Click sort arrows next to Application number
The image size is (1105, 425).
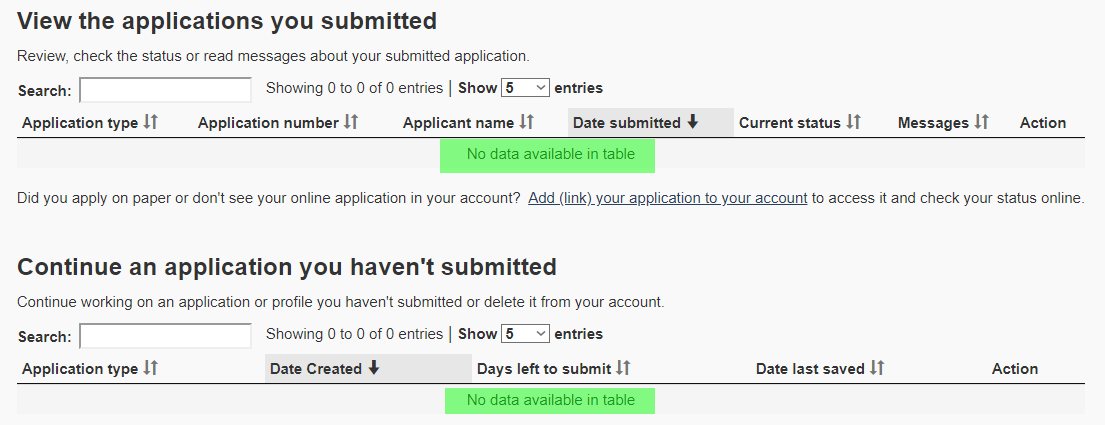351,122
